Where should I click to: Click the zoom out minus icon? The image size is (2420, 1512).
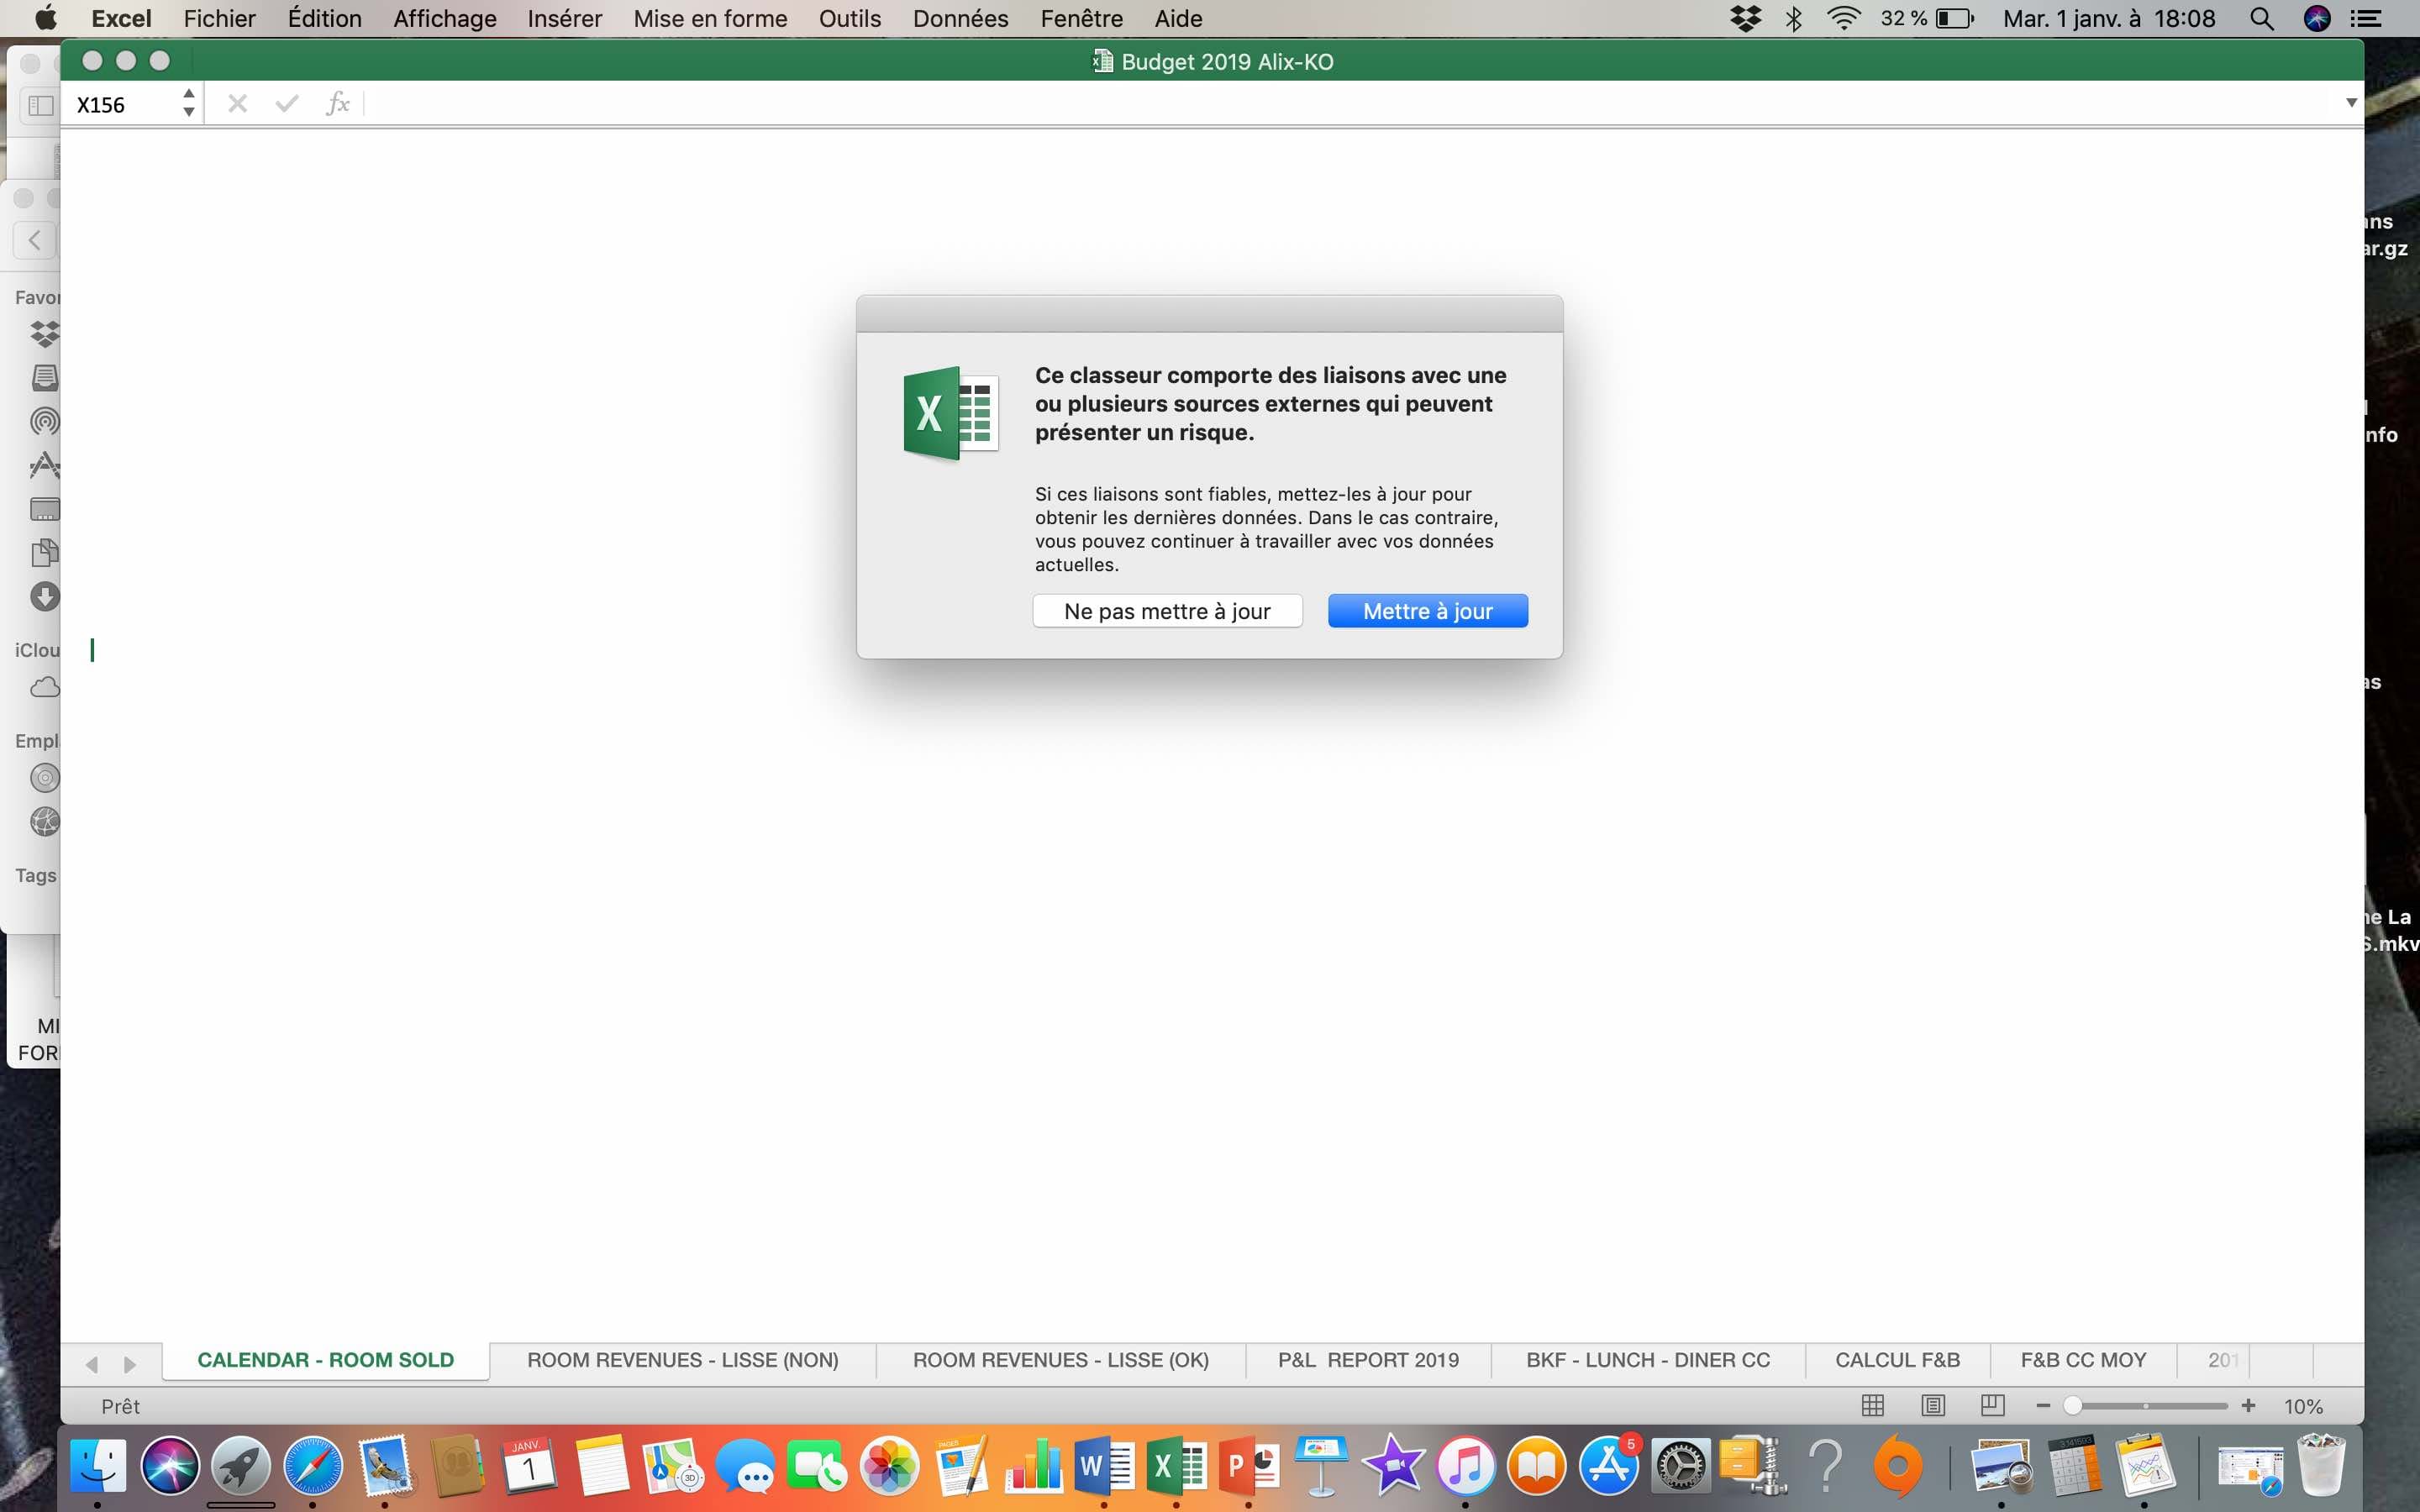[x=2043, y=1406]
